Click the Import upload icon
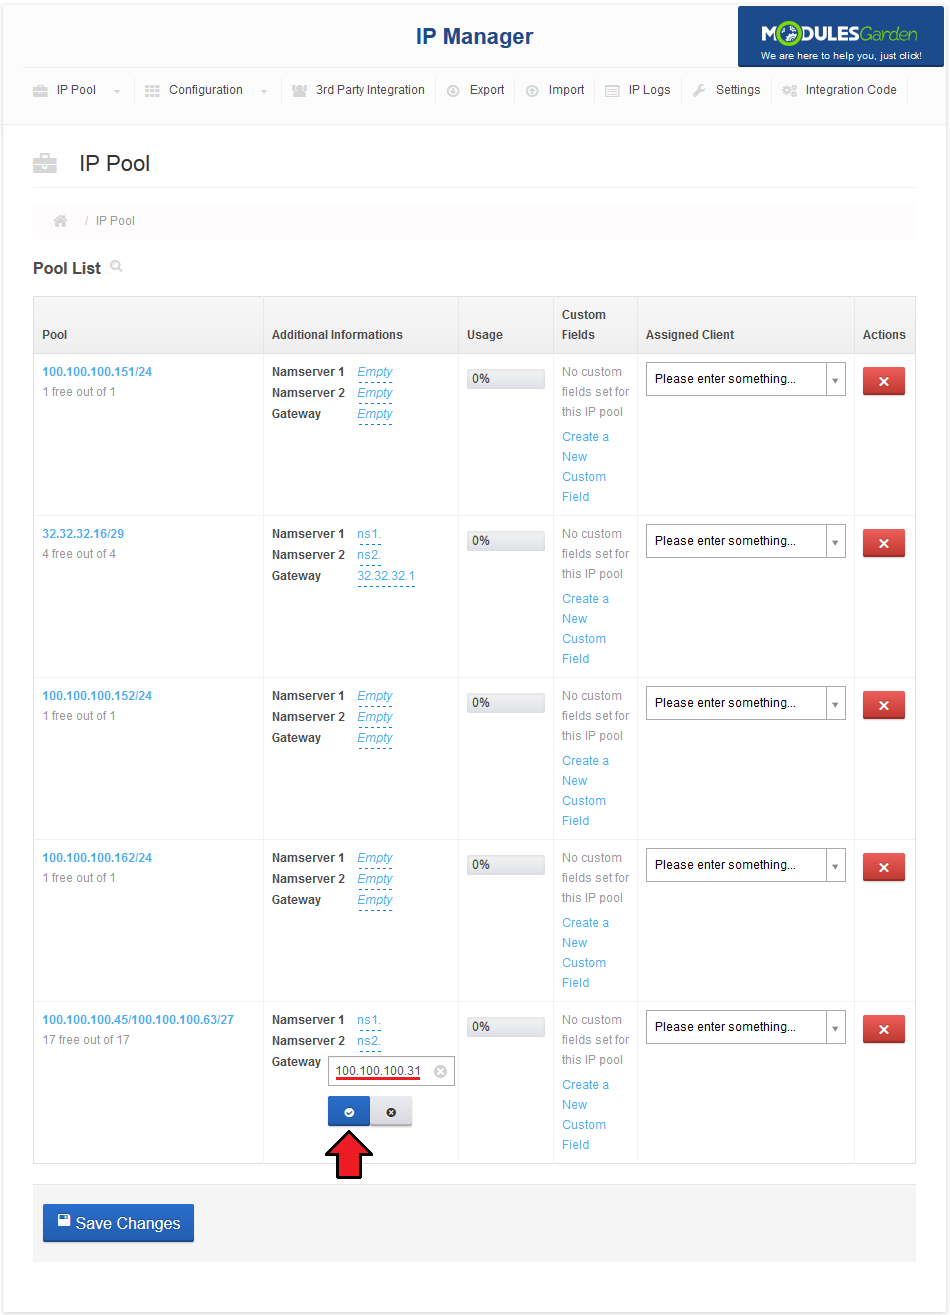Screen dimensions: 950x1315 pos(532,91)
